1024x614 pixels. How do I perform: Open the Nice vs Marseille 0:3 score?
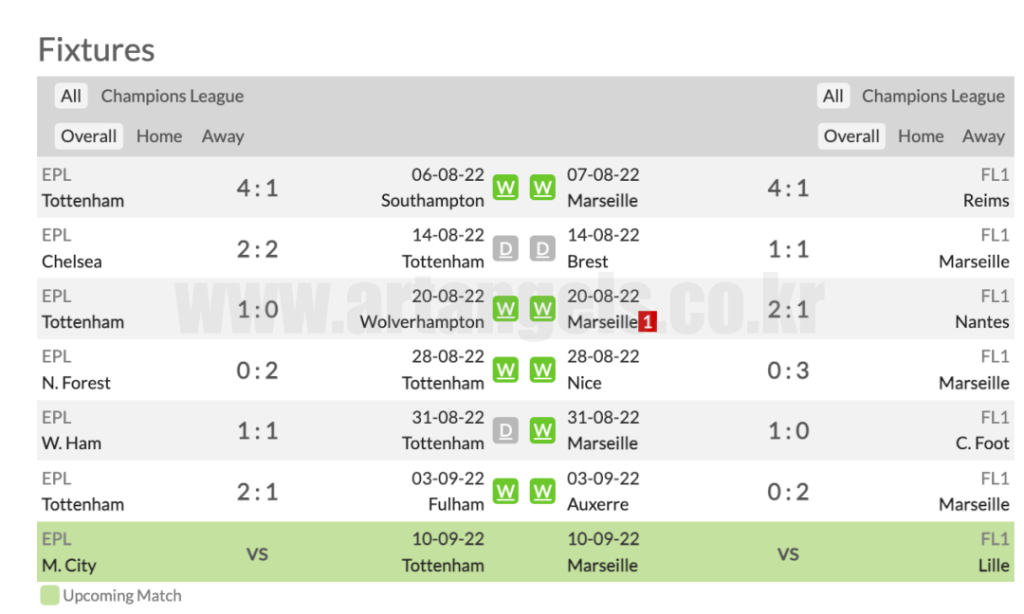click(788, 370)
